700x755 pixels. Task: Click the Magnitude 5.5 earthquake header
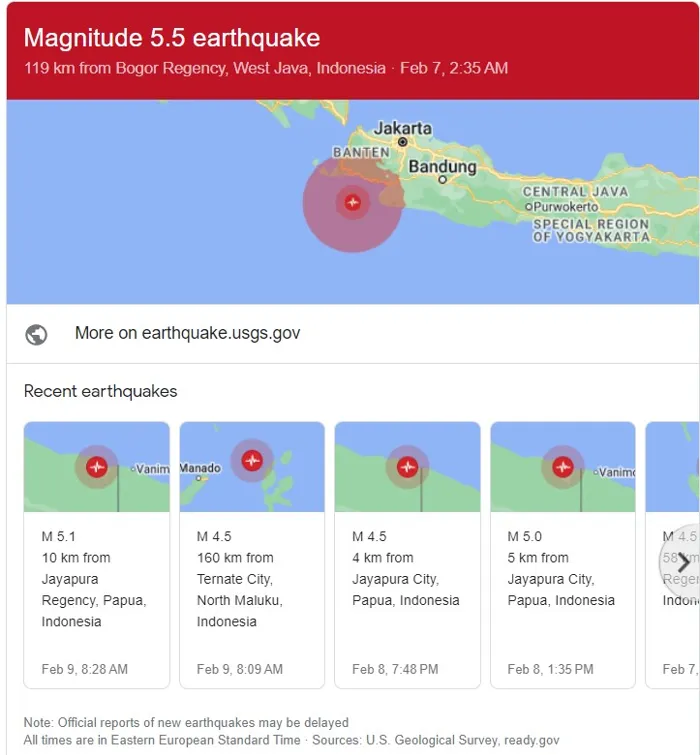[172, 38]
